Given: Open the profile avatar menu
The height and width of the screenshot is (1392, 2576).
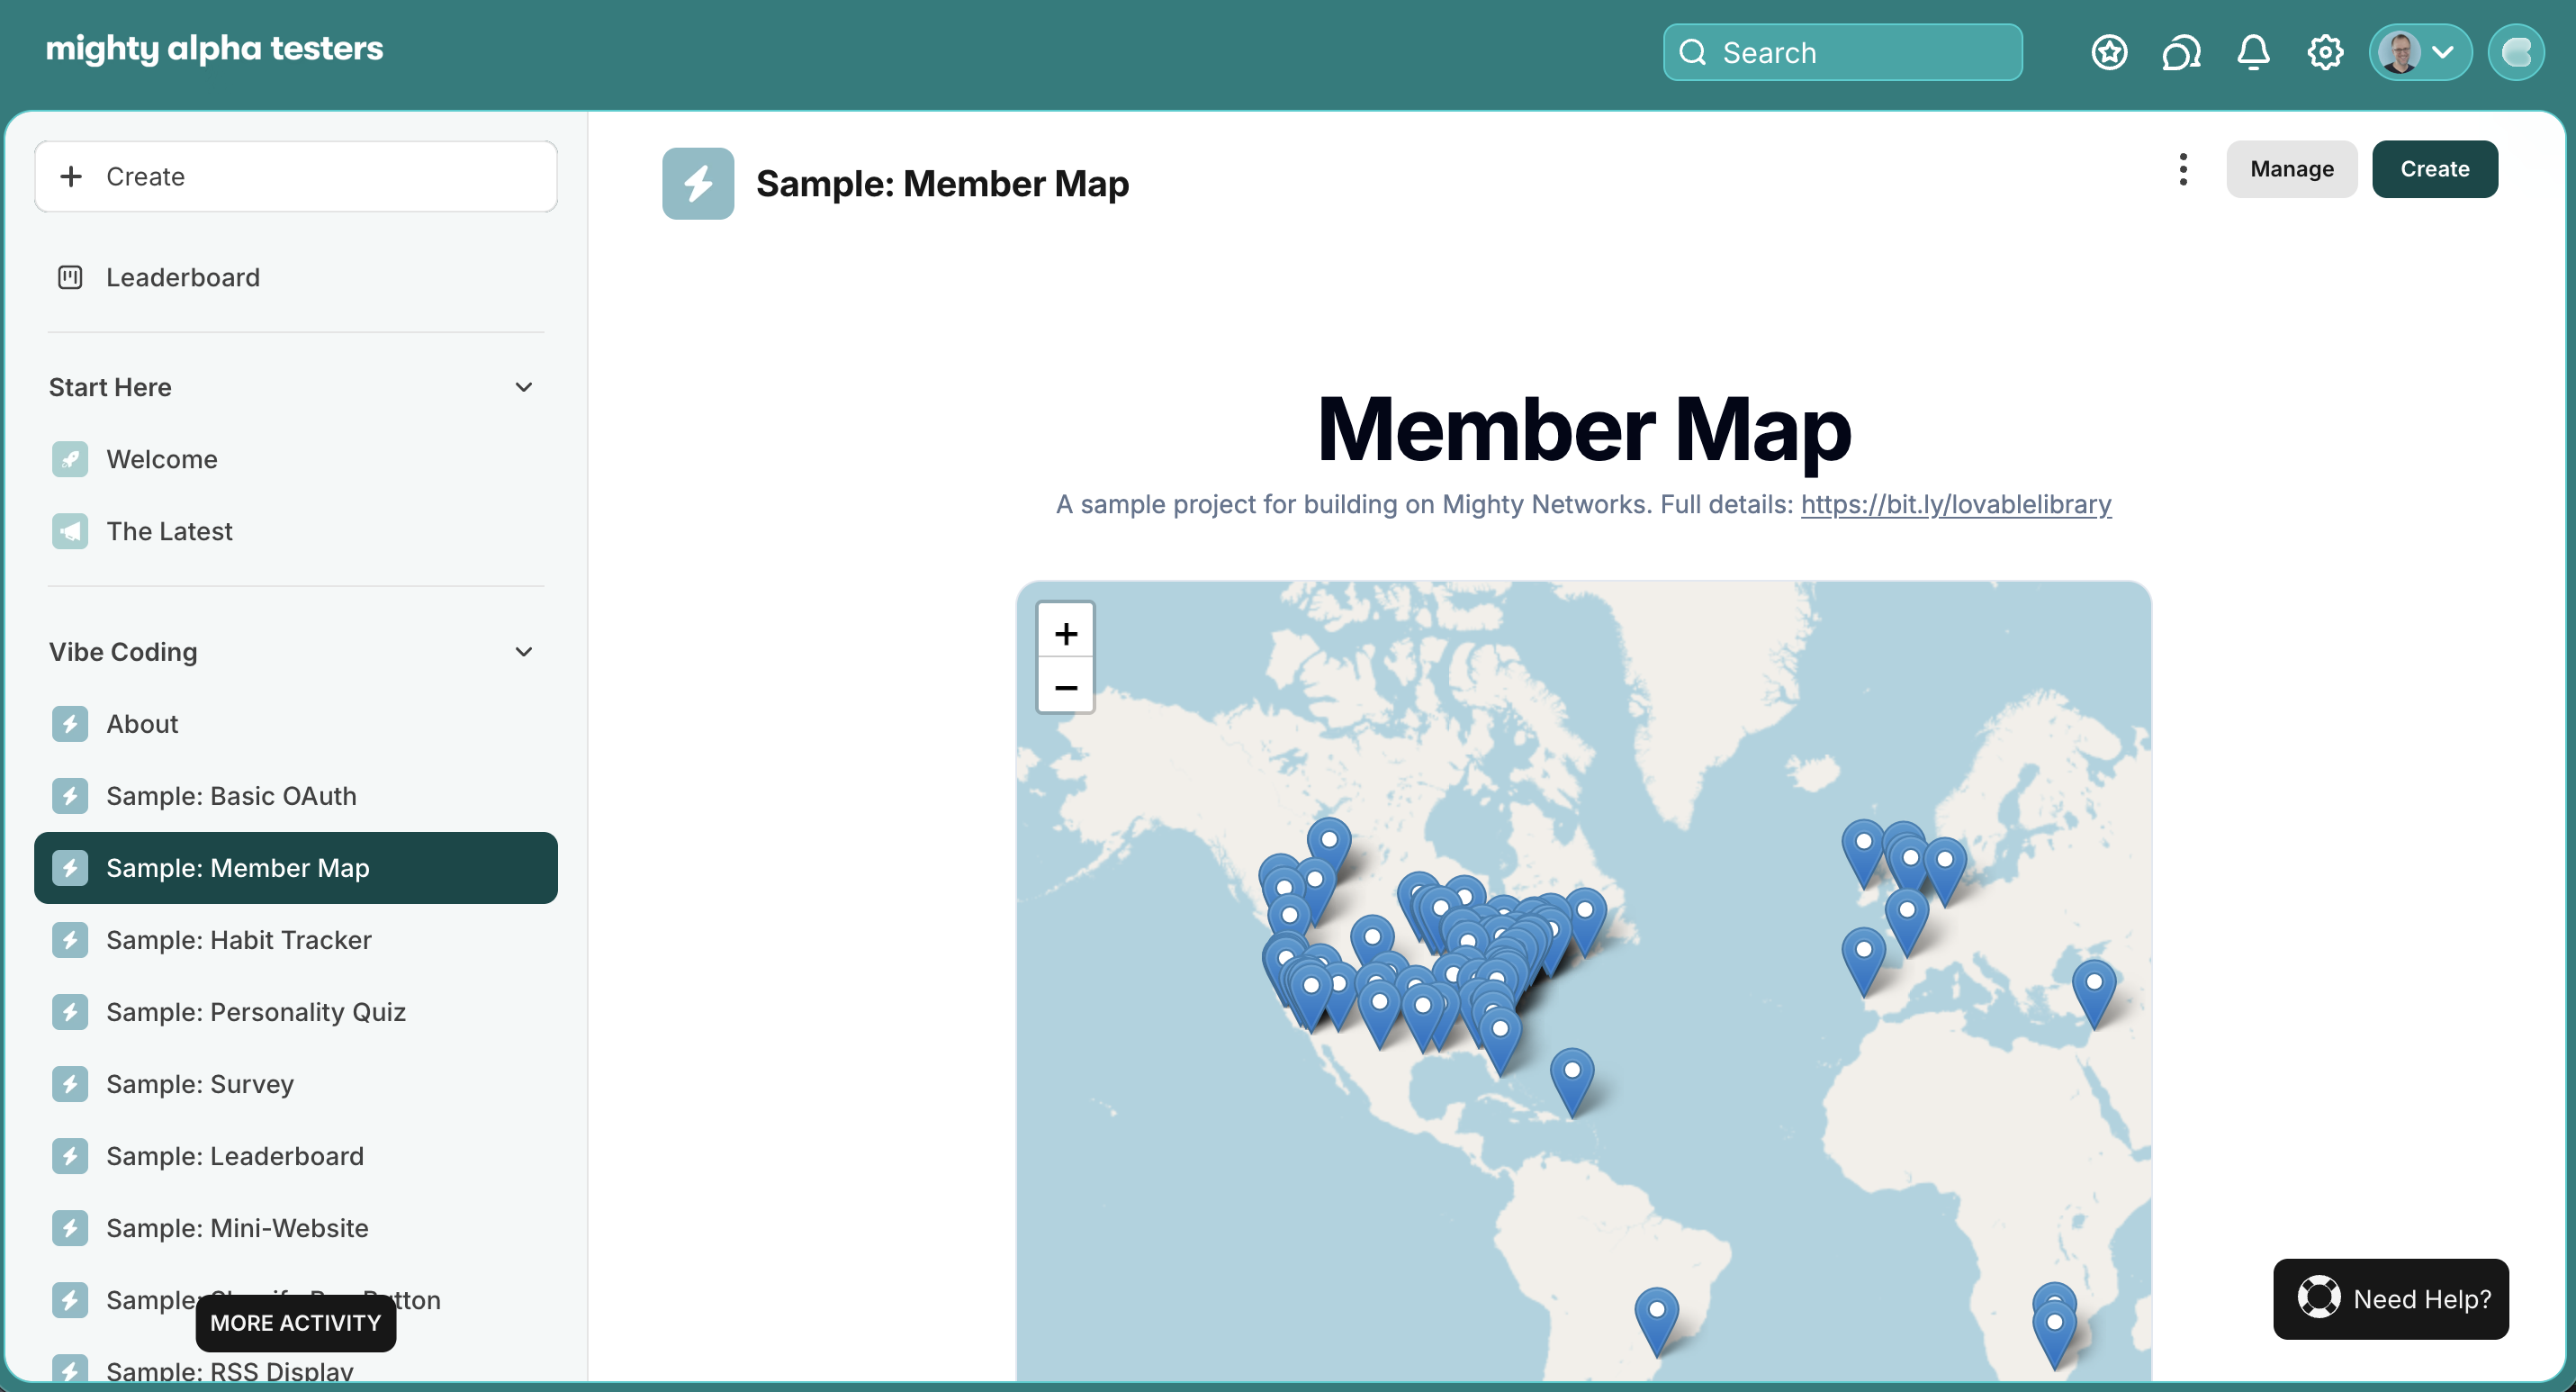Looking at the screenshot, I should (2419, 52).
